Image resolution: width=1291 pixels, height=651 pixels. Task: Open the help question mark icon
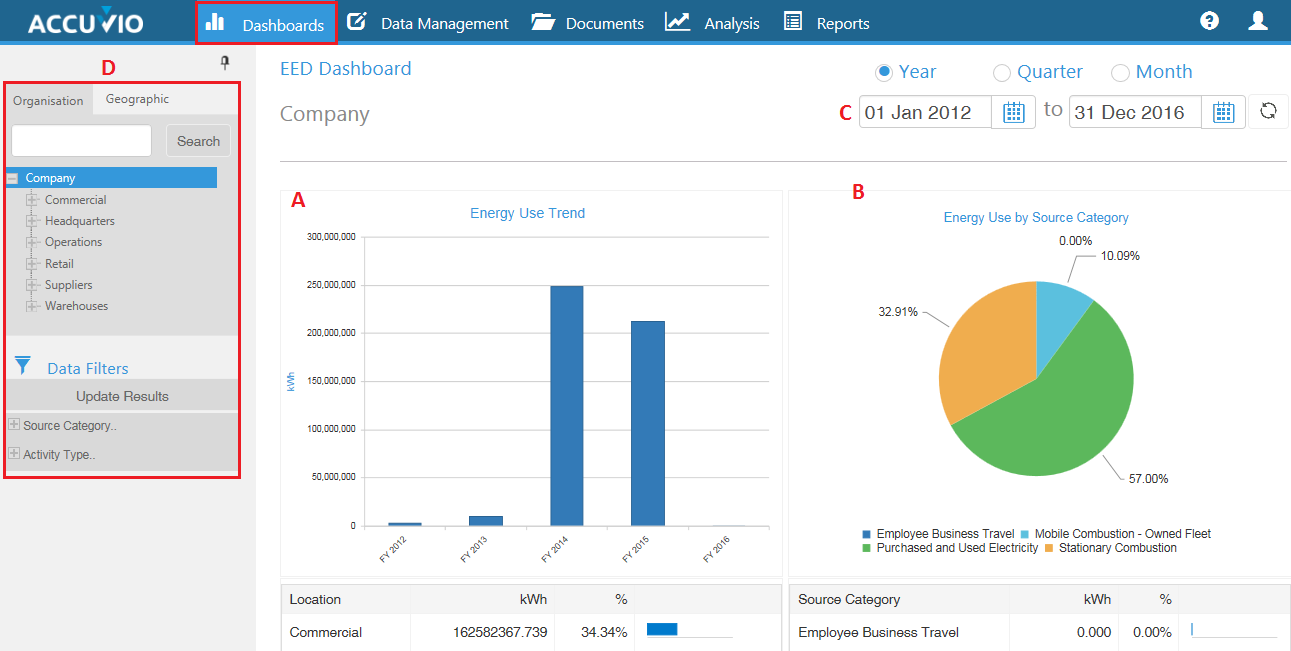pyautogui.click(x=1209, y=20)
